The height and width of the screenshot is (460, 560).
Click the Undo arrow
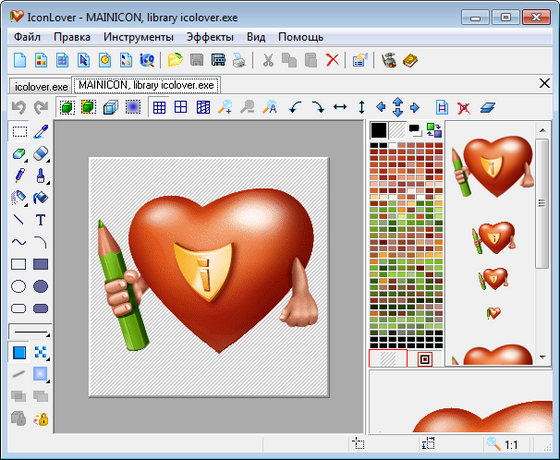click(x=19, y=107)
